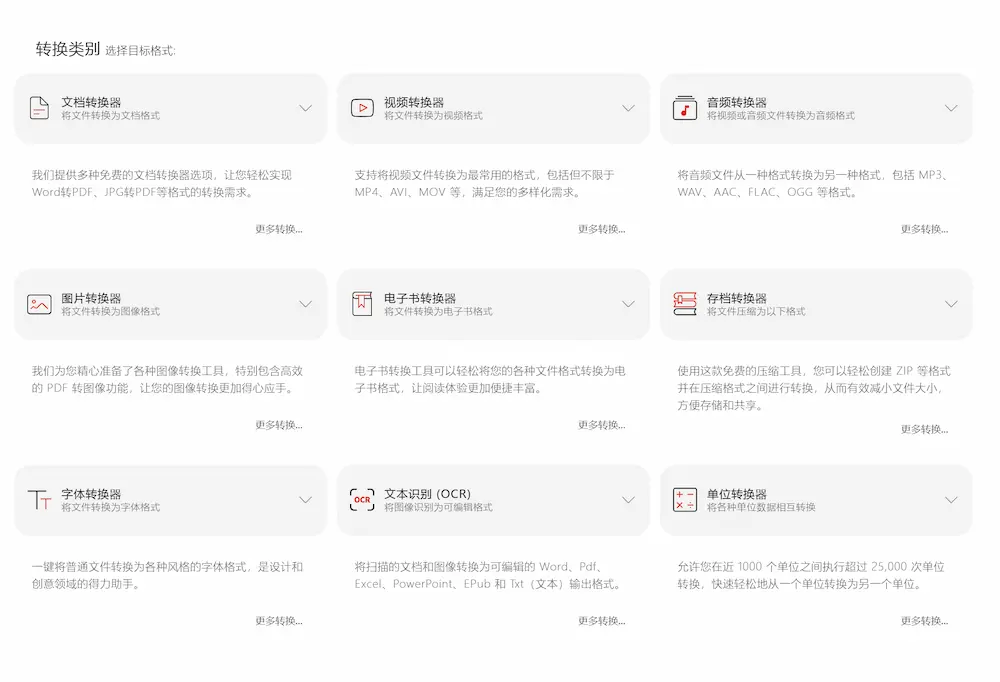Click the video converter play icon

point(362,108)
